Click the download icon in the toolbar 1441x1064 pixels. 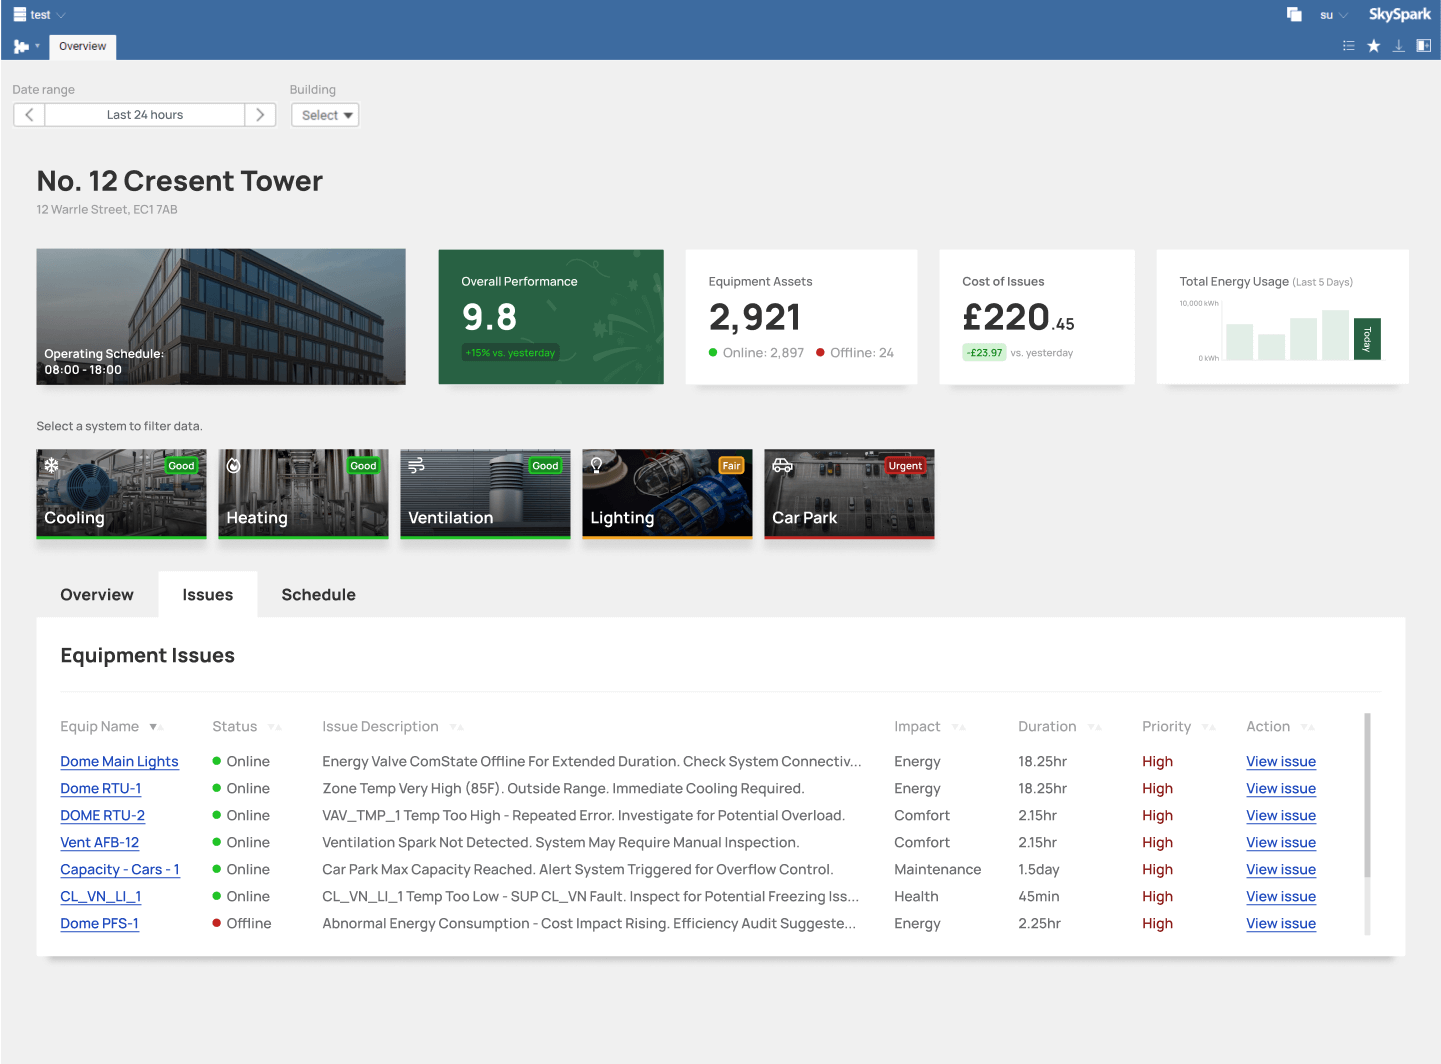1398,46
